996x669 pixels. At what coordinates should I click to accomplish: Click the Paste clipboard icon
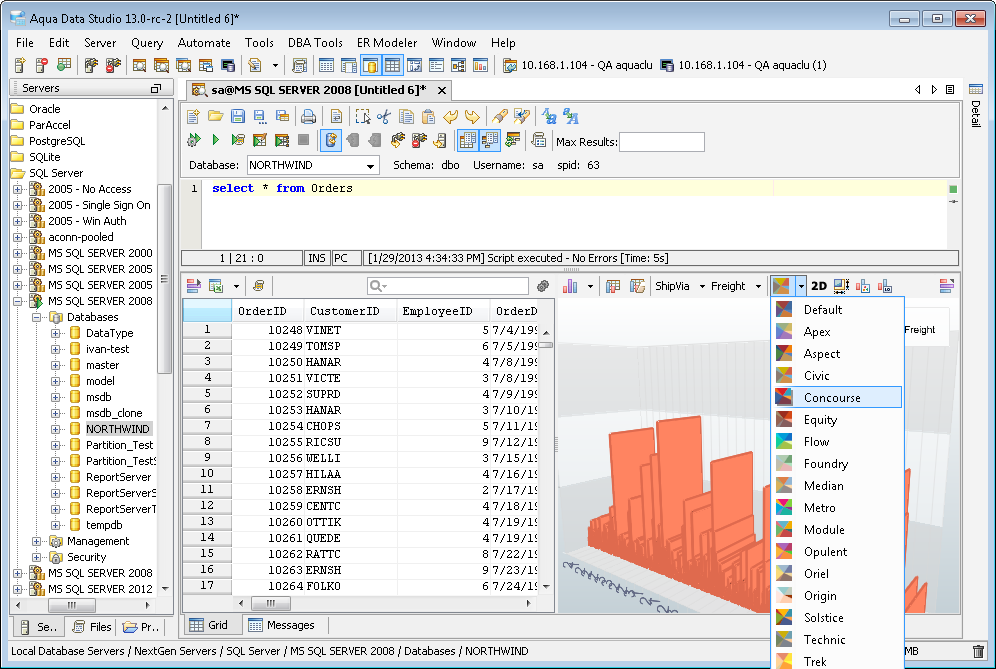click(429, 116)
